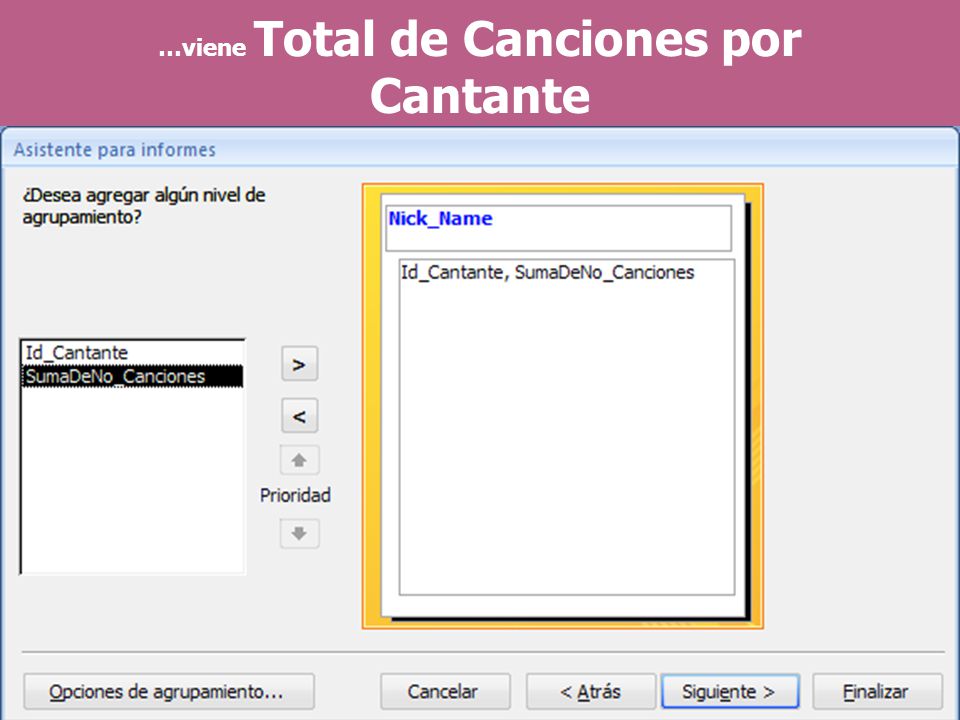Cancel the report wizard
Viewport: 960px width, 720px height.
pyautogui.click(x=445, y=692)
